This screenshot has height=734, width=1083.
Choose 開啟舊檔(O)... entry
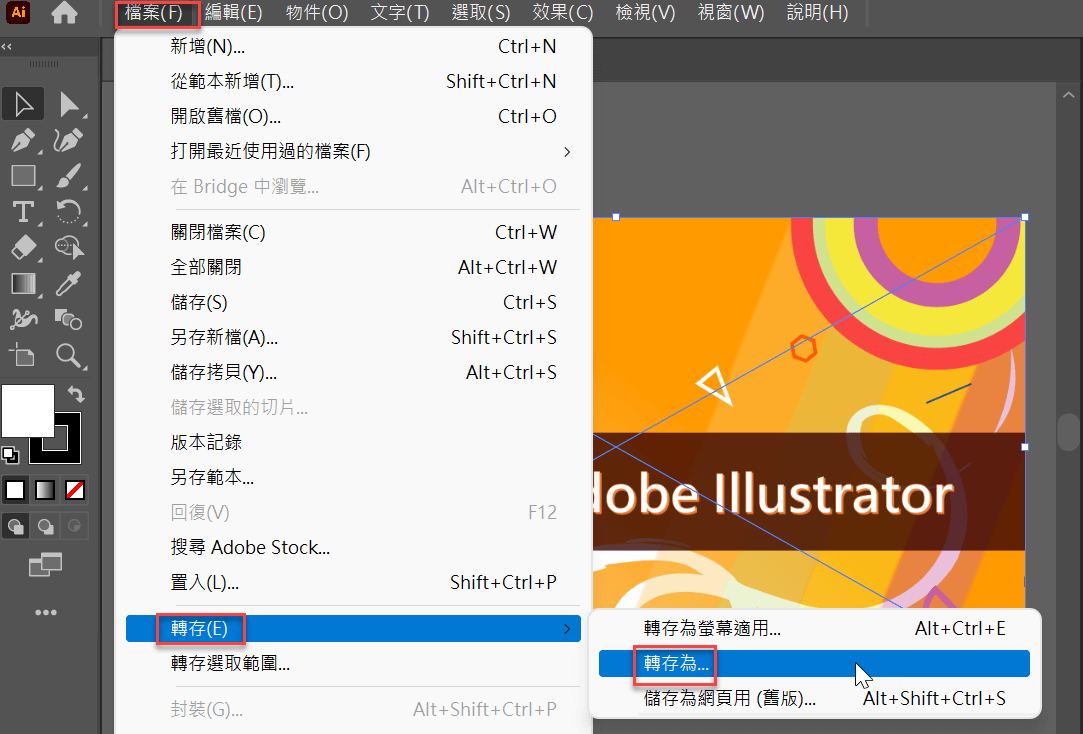pos(353,116)
